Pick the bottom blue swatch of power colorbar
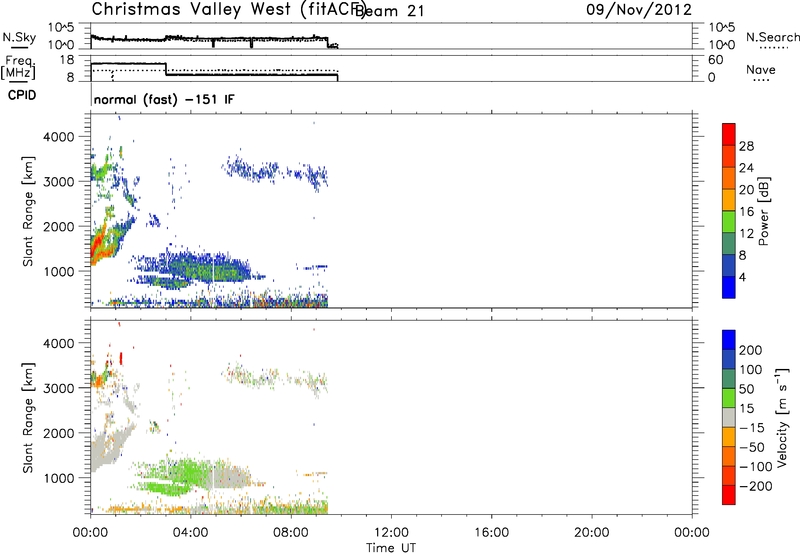This screenshot has width=800, height=554. coord(729,287)
